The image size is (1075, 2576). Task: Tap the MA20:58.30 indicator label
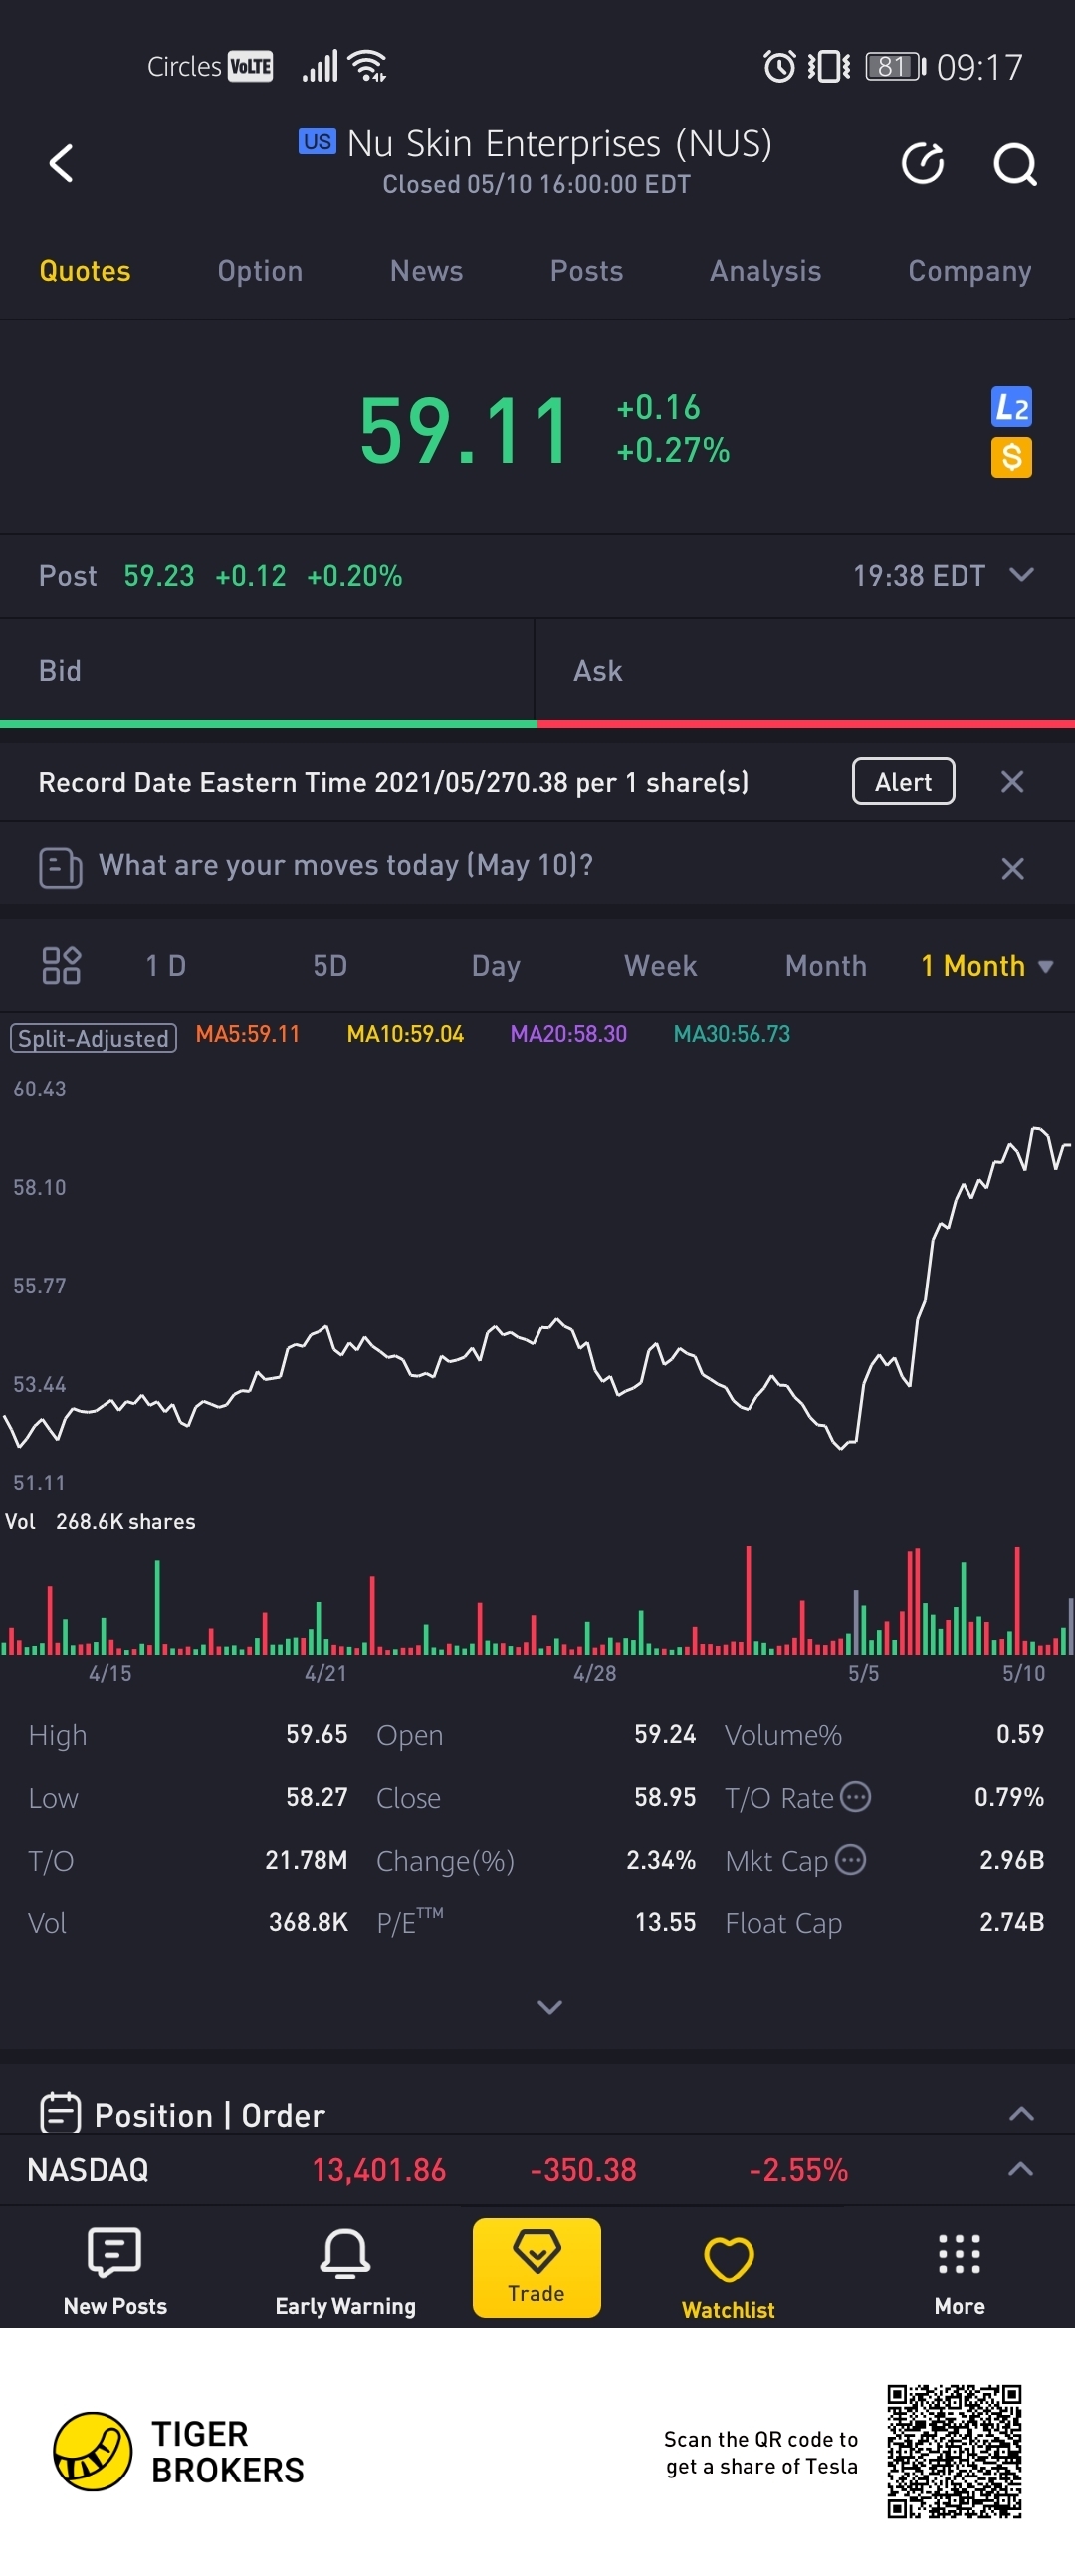click(568, 1033)
